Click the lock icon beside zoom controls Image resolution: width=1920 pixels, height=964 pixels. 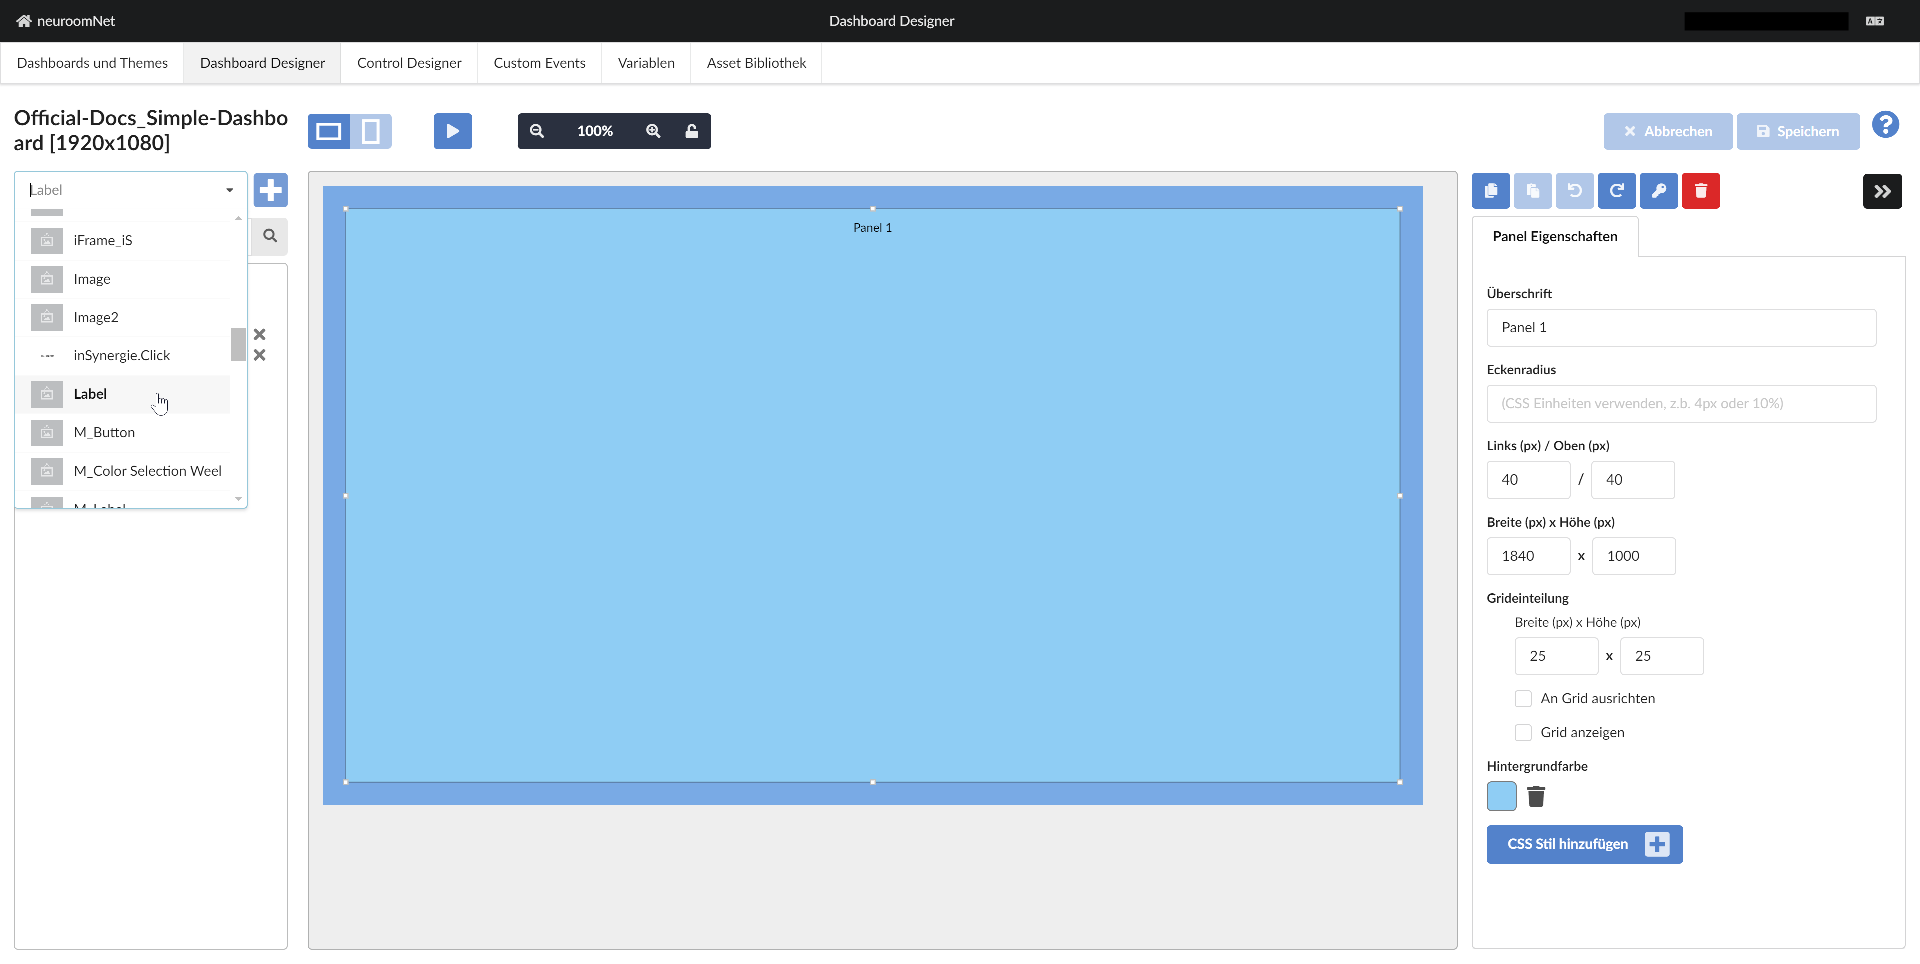[x=692, y=130]
